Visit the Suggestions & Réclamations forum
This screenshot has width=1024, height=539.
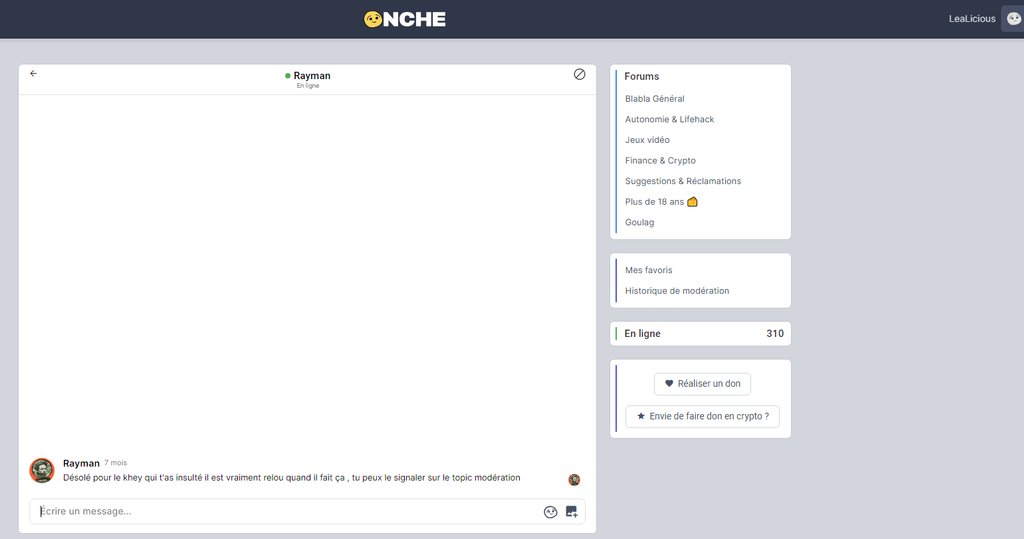point(683,181)
